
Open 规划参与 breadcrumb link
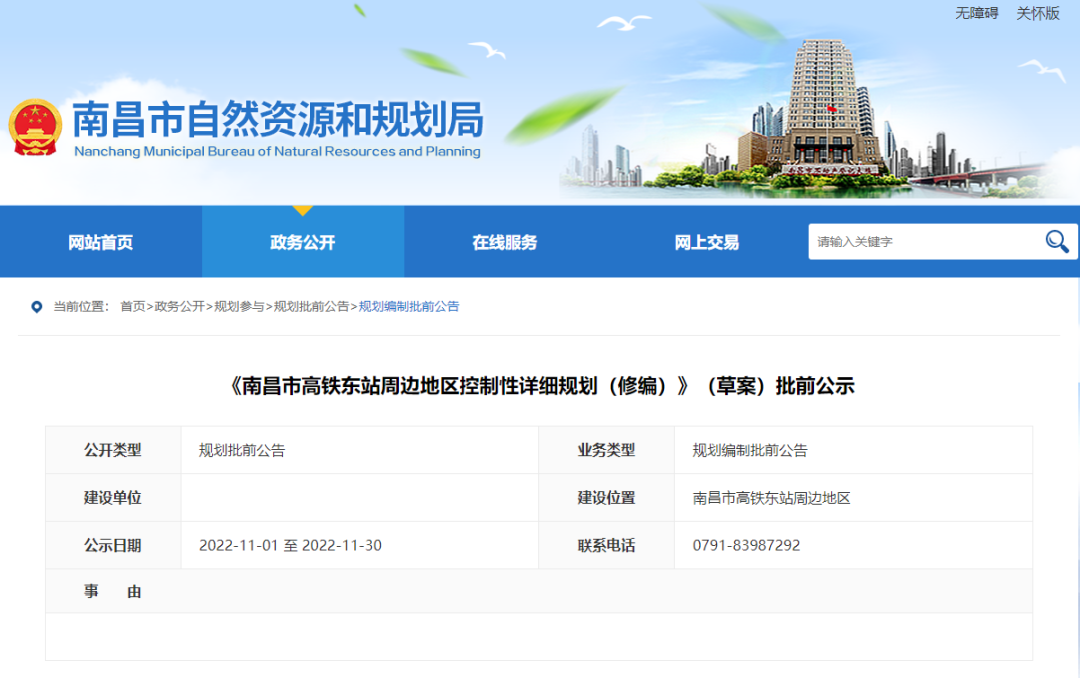coord(239,307)
